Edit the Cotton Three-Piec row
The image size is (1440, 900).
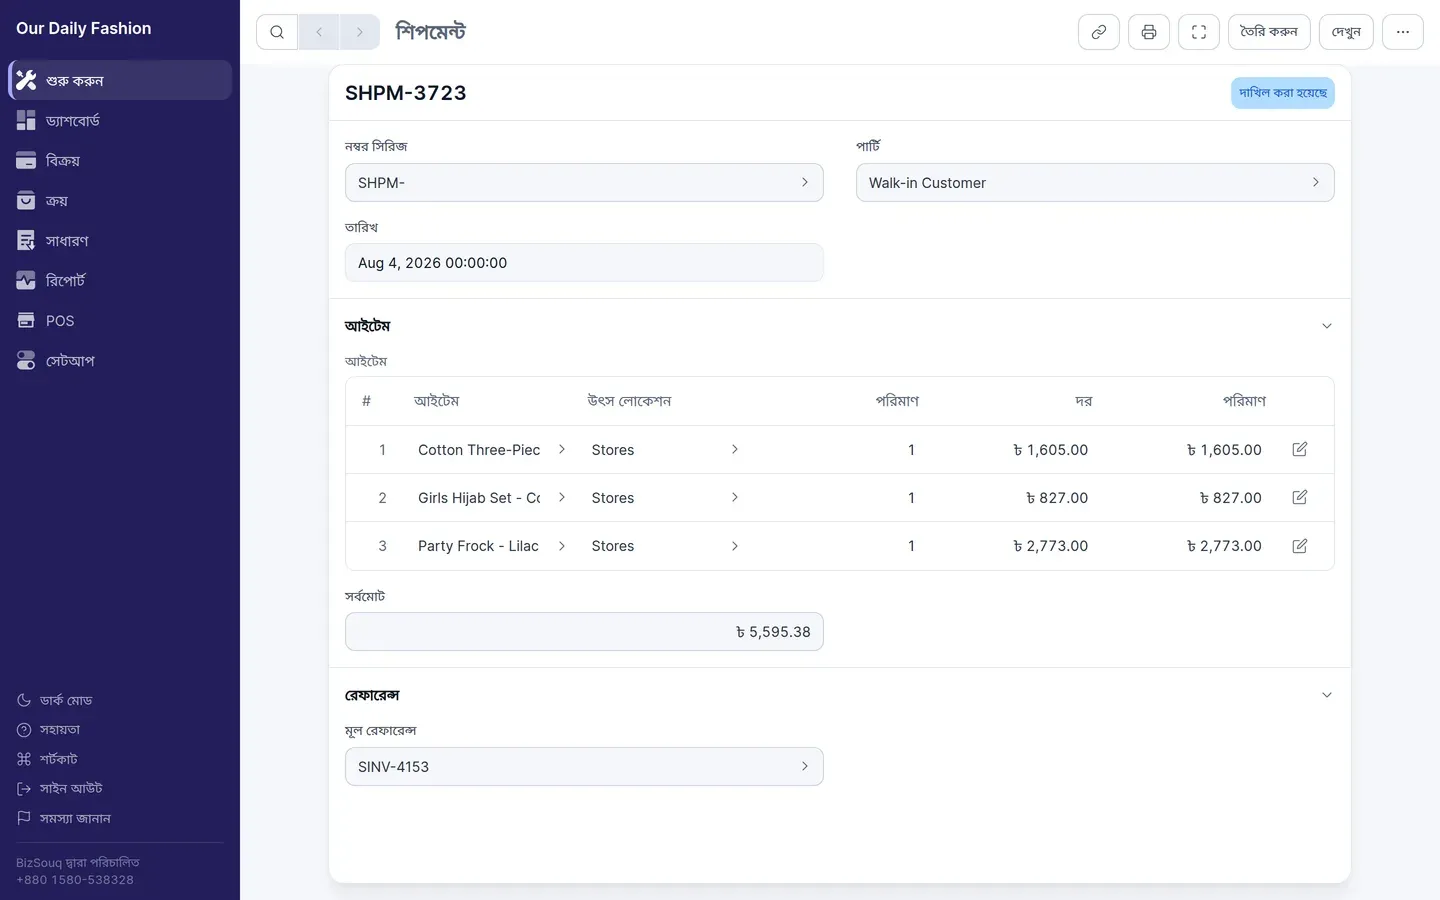1299,450
